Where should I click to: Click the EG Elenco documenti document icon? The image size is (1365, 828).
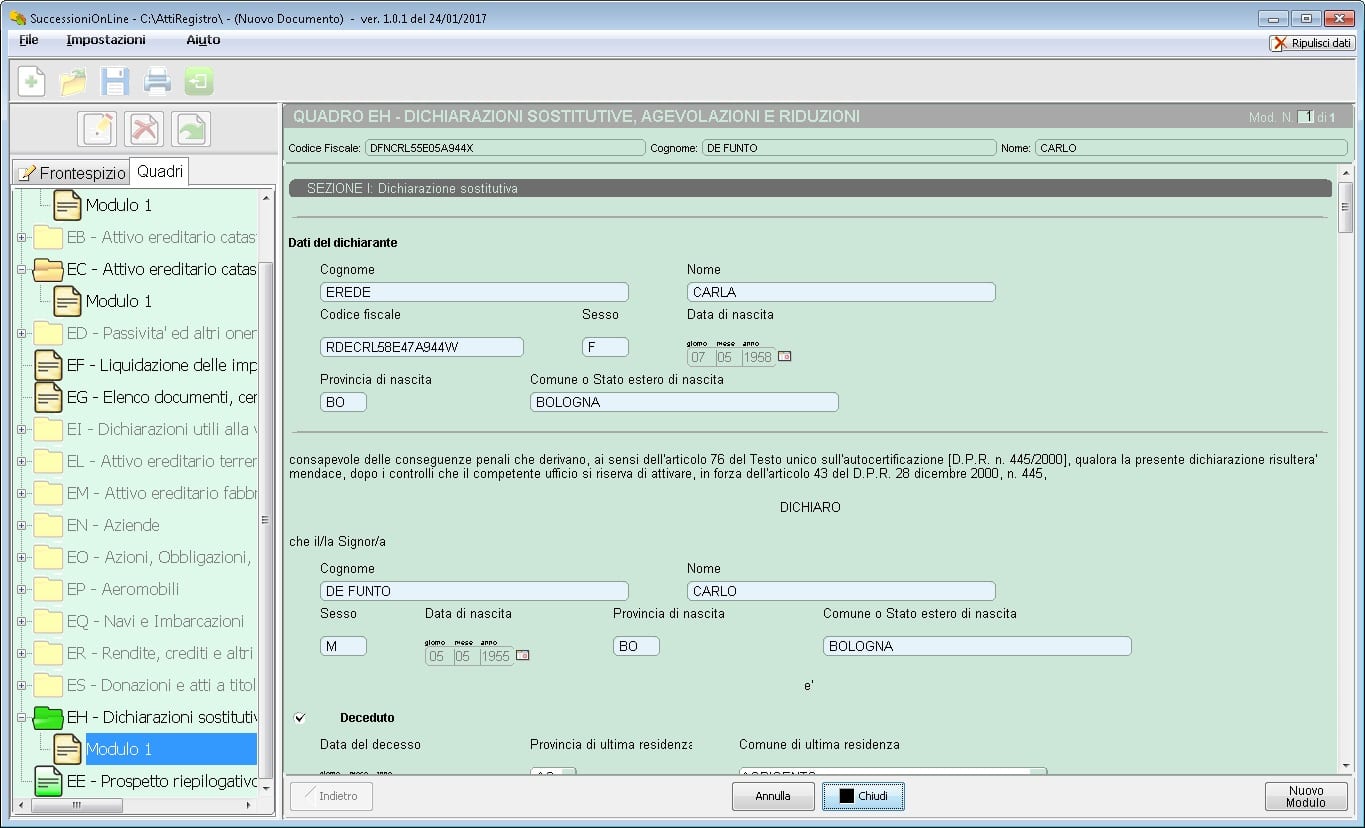tap(48, 397)
